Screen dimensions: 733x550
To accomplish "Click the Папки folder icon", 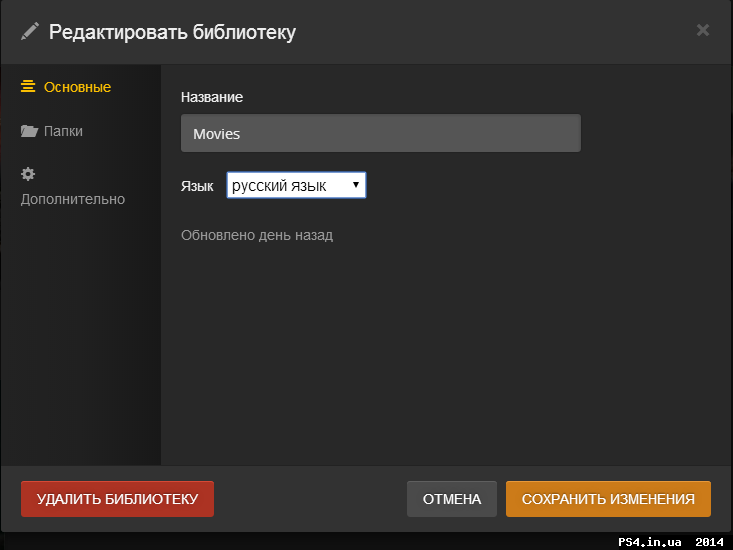I will 29,131.
